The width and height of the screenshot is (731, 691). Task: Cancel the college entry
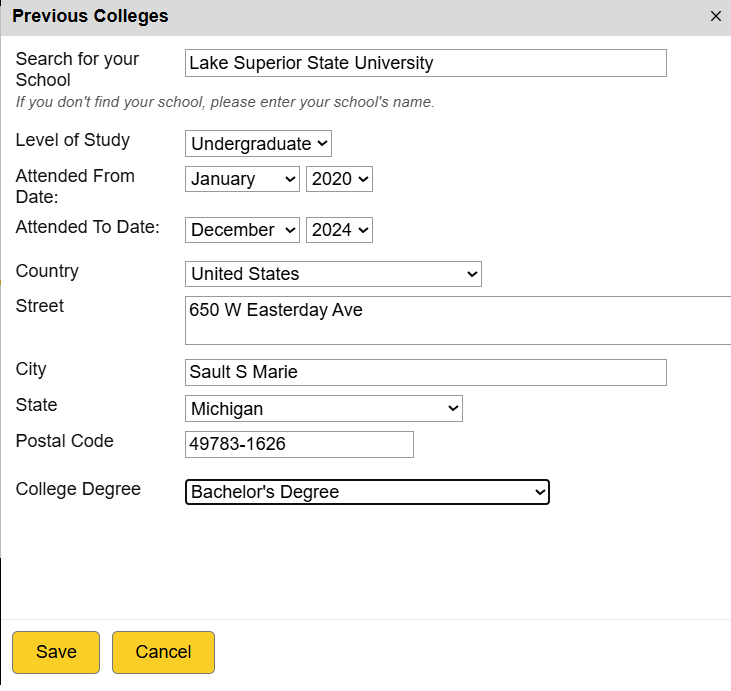pyautogui.click(x=163, y=652)
